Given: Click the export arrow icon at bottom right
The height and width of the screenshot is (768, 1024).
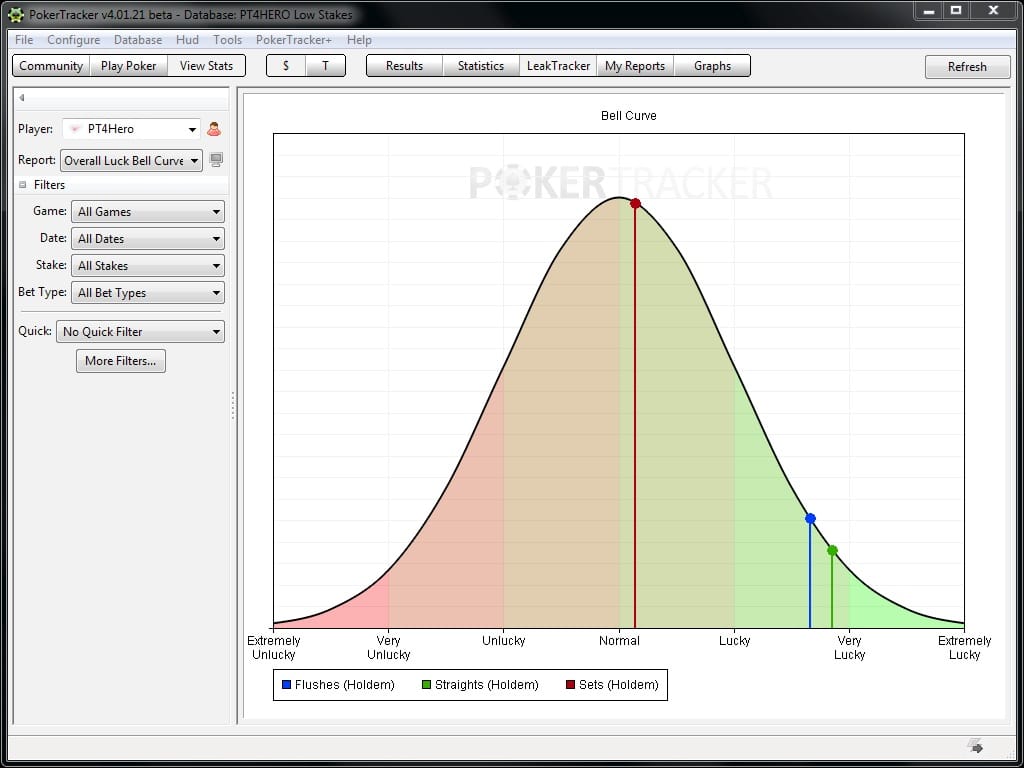Looking at the screenshot, I should (975, 746).
